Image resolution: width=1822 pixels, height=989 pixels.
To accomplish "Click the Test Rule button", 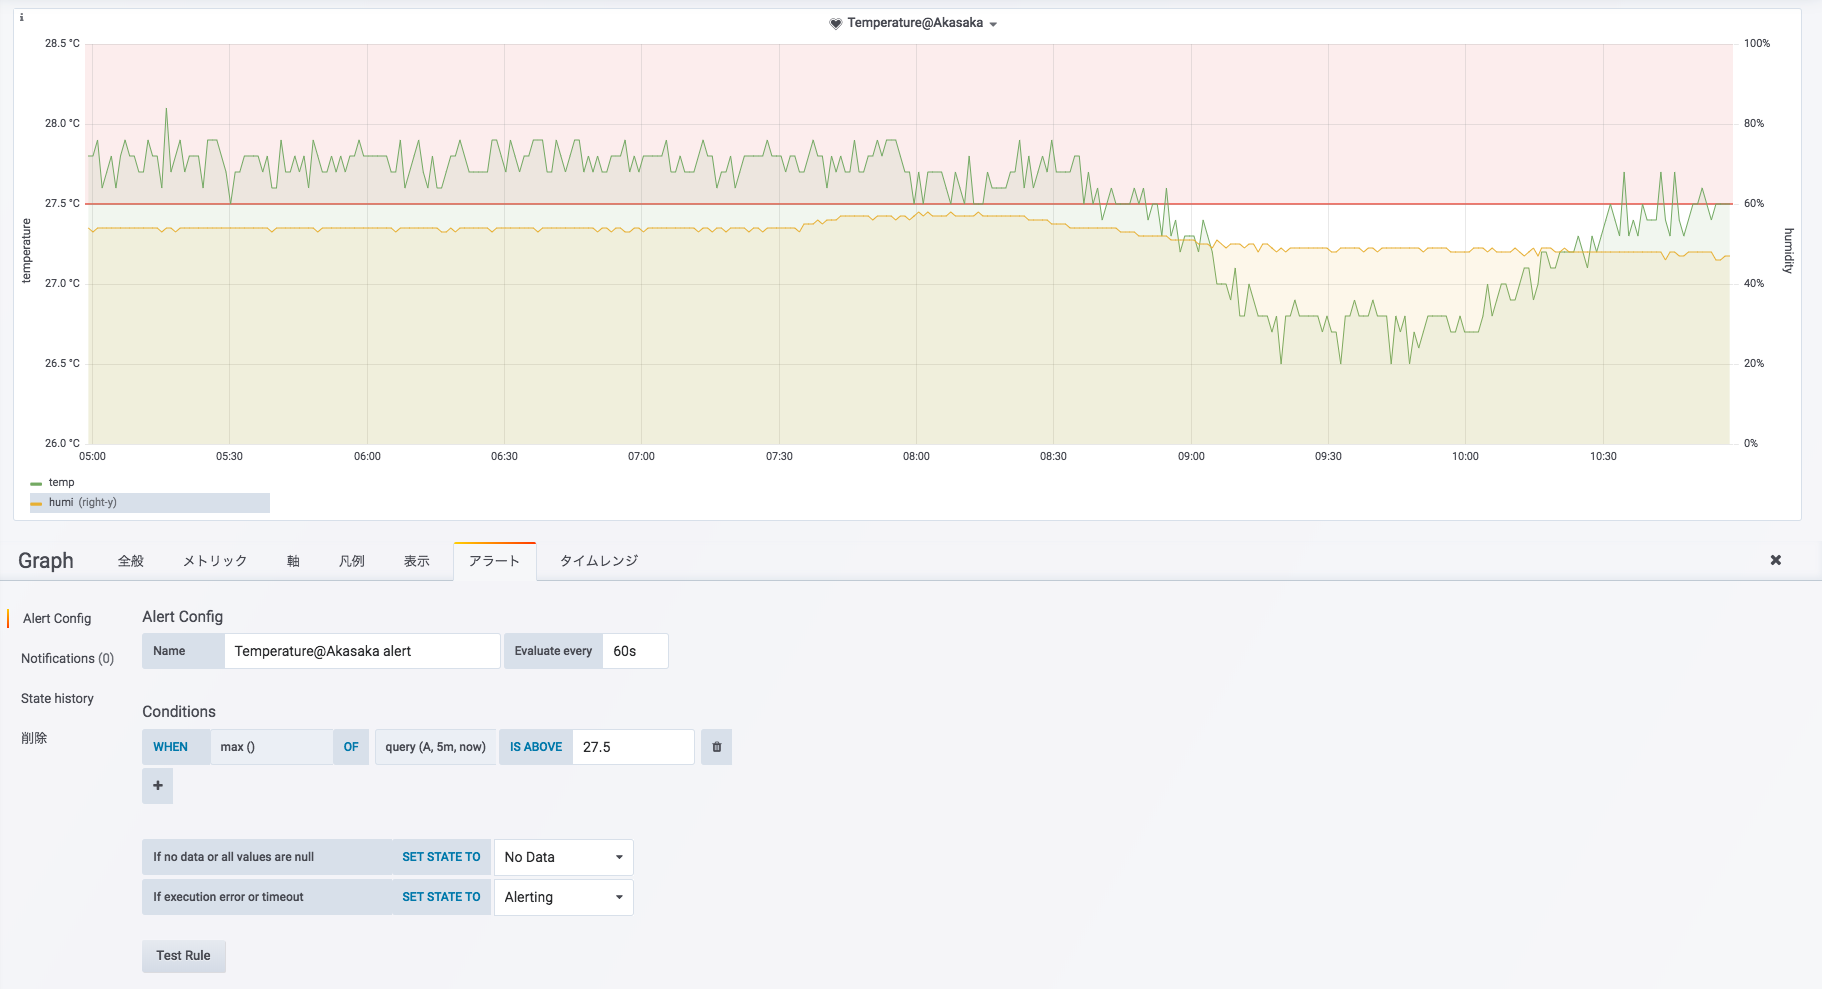I will [183, 956].
